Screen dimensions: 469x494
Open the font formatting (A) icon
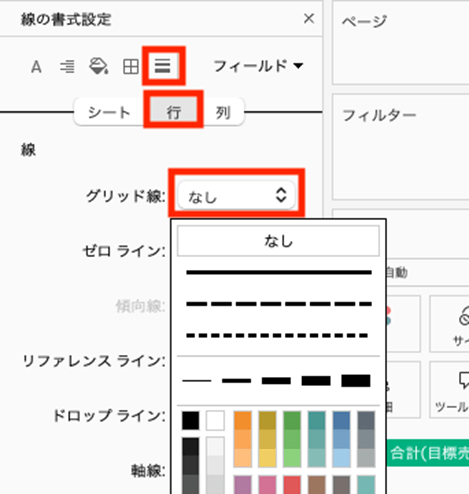tap(36, 67)
